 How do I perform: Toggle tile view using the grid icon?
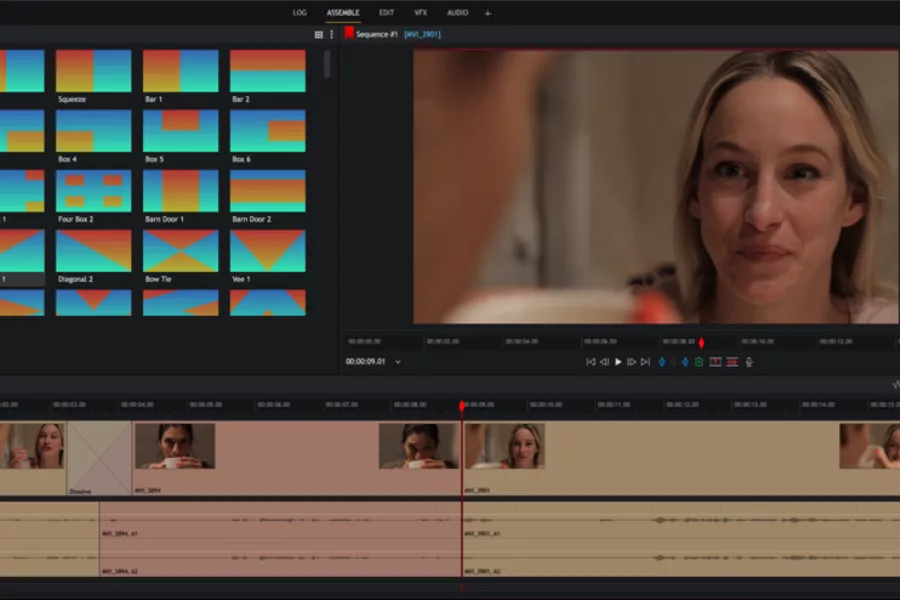point(319,34)
